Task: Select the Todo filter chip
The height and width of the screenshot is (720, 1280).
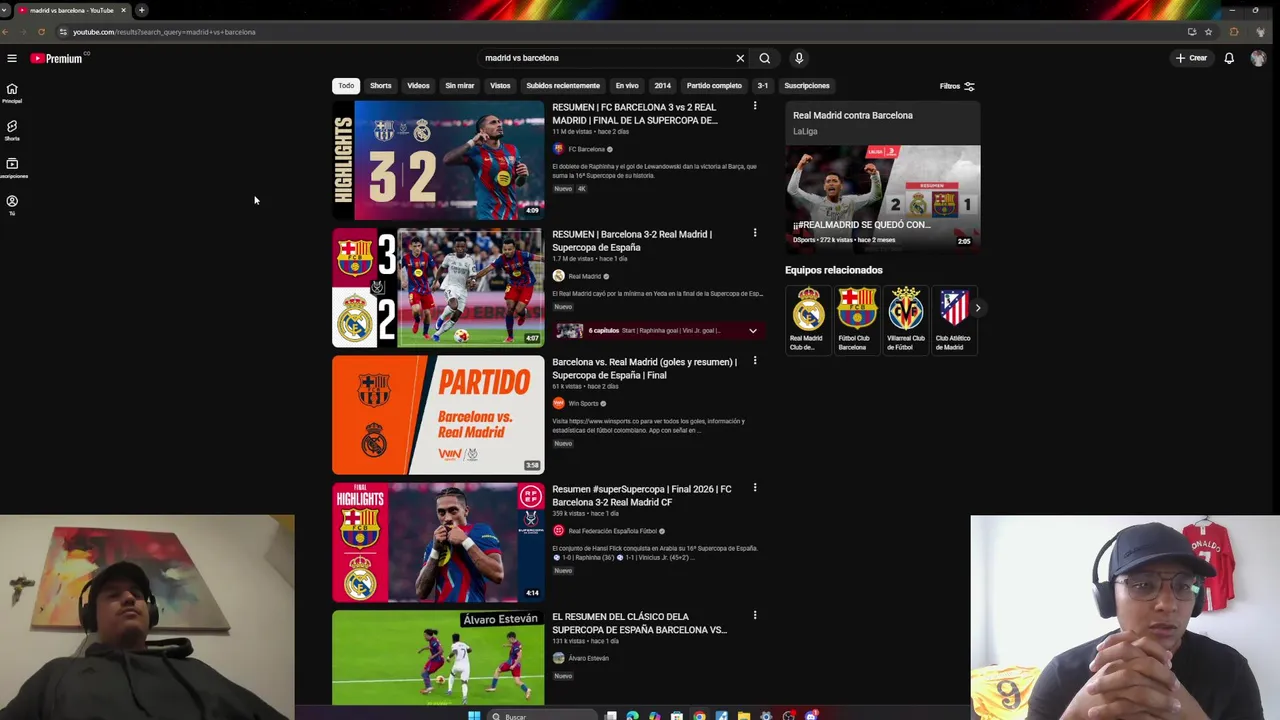Action: click(346, 86)
